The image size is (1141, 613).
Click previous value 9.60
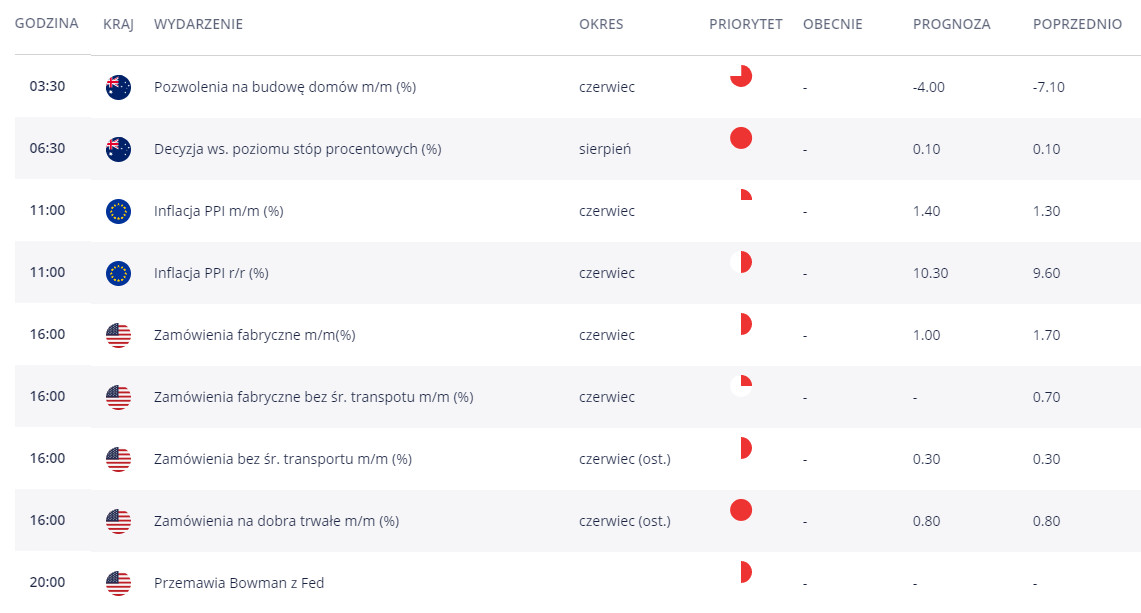click(x=1046, y=273)
